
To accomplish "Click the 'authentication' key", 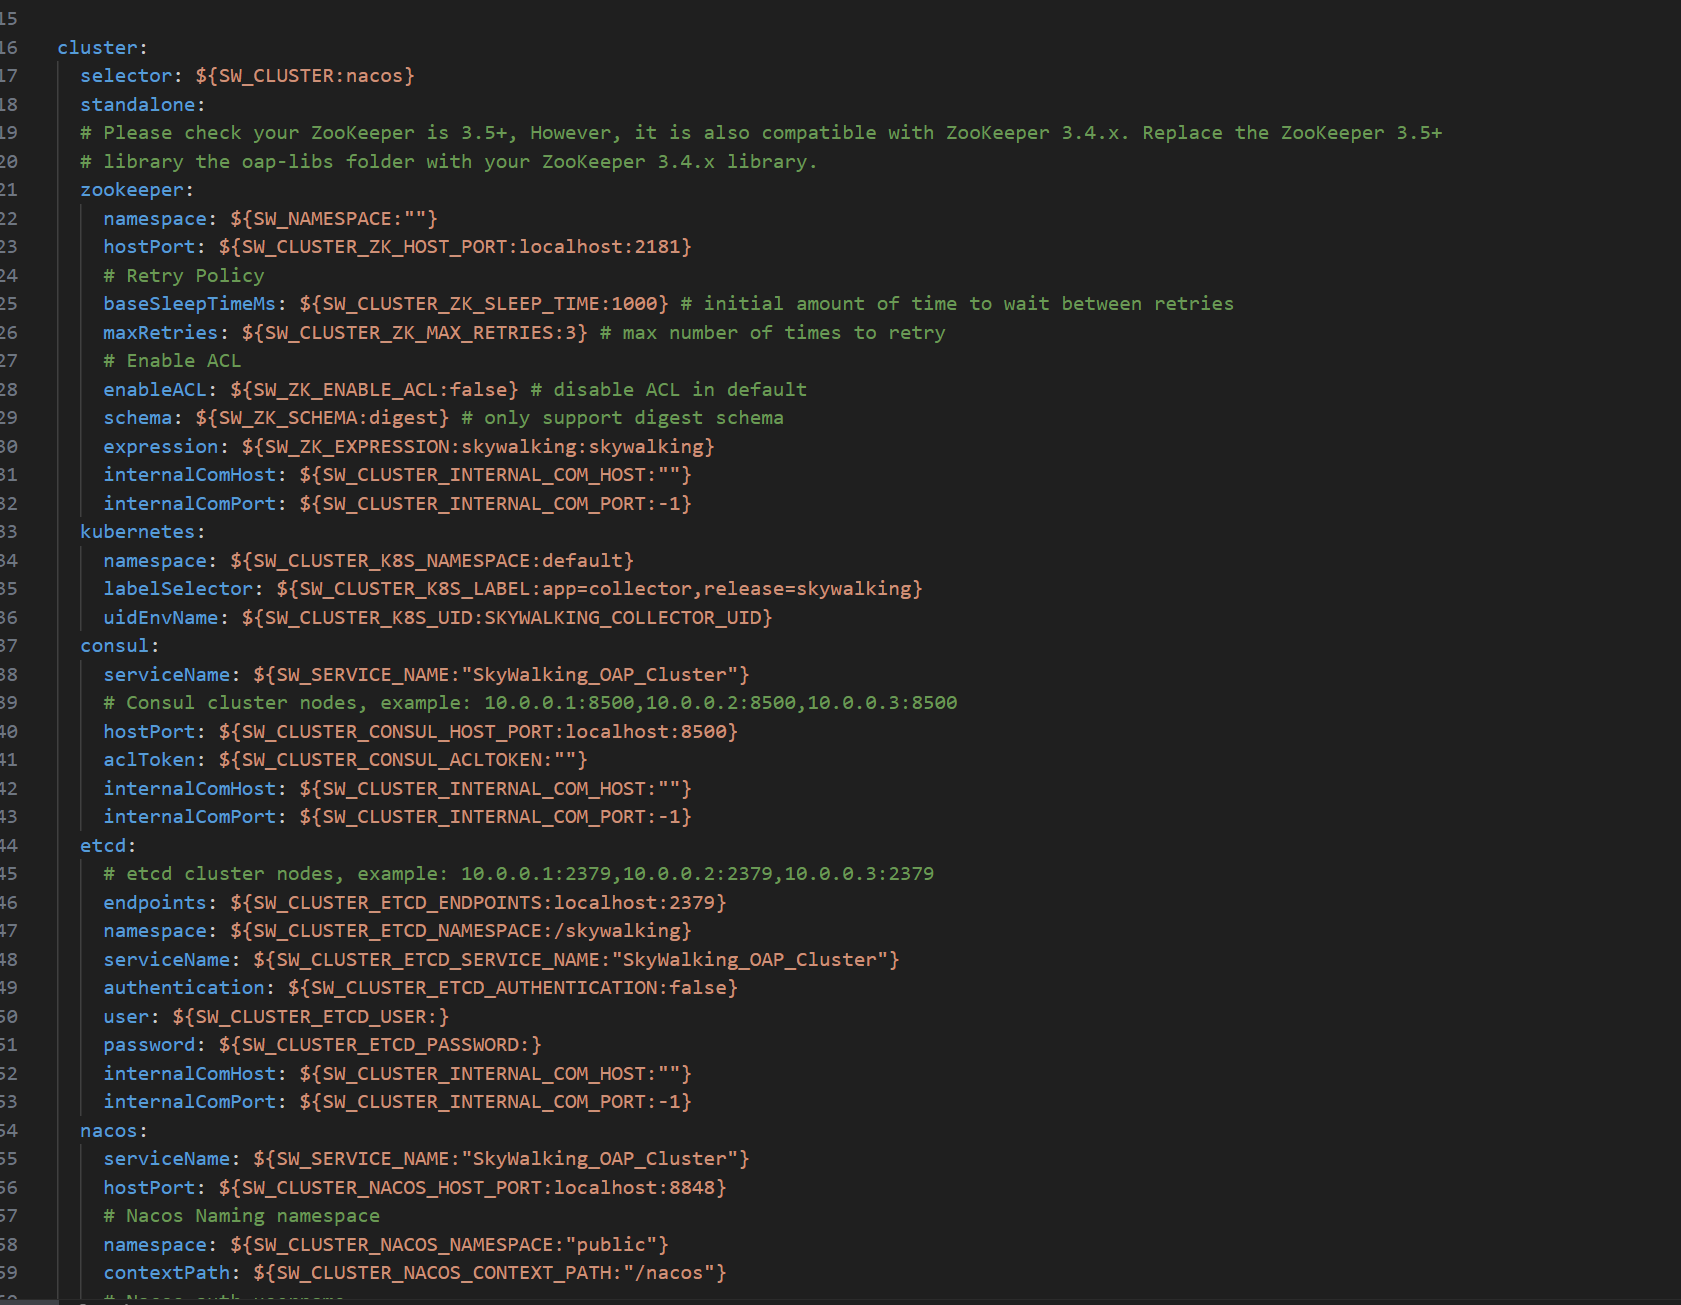I will 184,988.
